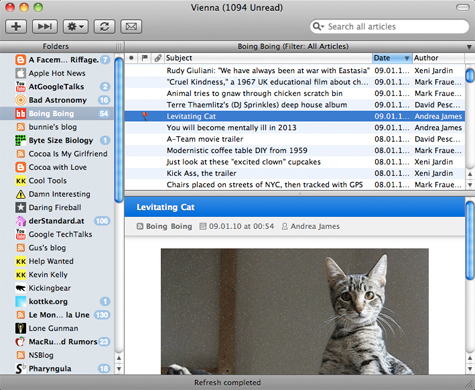Select Apple Hot News feed icon

point(21,73)
